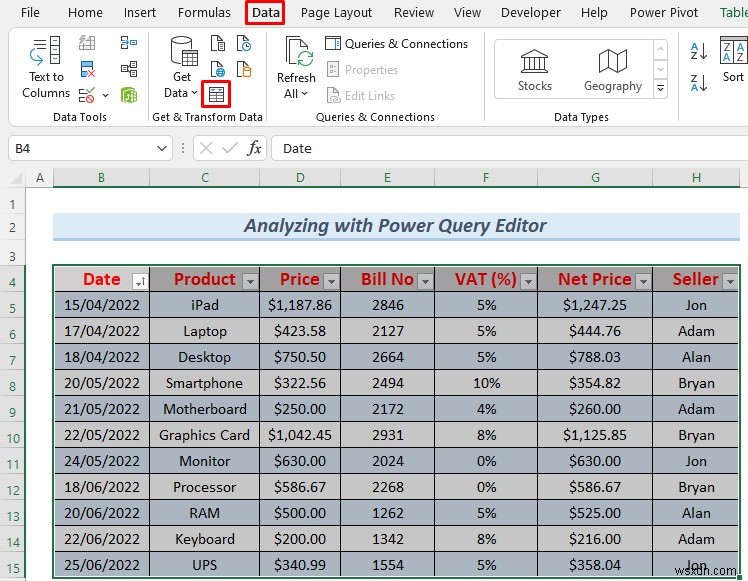This screenshot has width=748, height=581.
Task: Switch to Review tab
Action: 414,12
